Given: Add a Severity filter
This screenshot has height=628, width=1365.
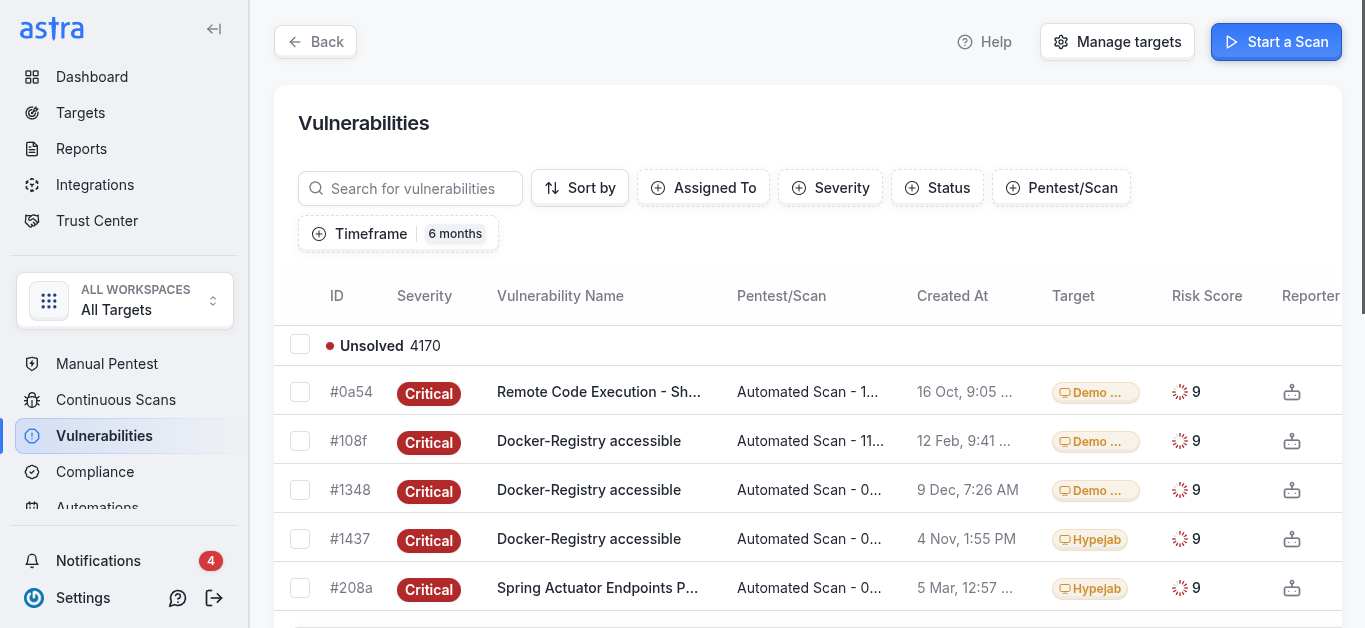Looking at the screenshot, I should click(830, 188).
